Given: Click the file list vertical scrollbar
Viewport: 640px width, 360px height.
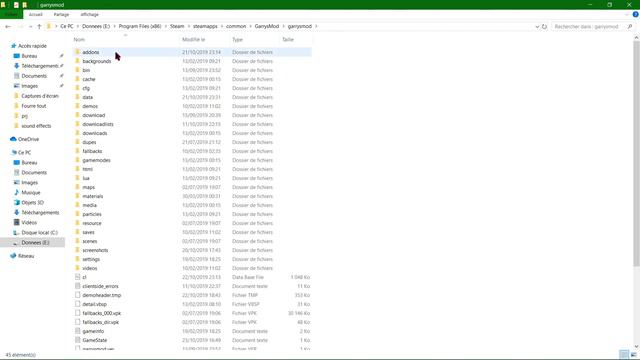Looking at the screenshot, I should 636,153.
